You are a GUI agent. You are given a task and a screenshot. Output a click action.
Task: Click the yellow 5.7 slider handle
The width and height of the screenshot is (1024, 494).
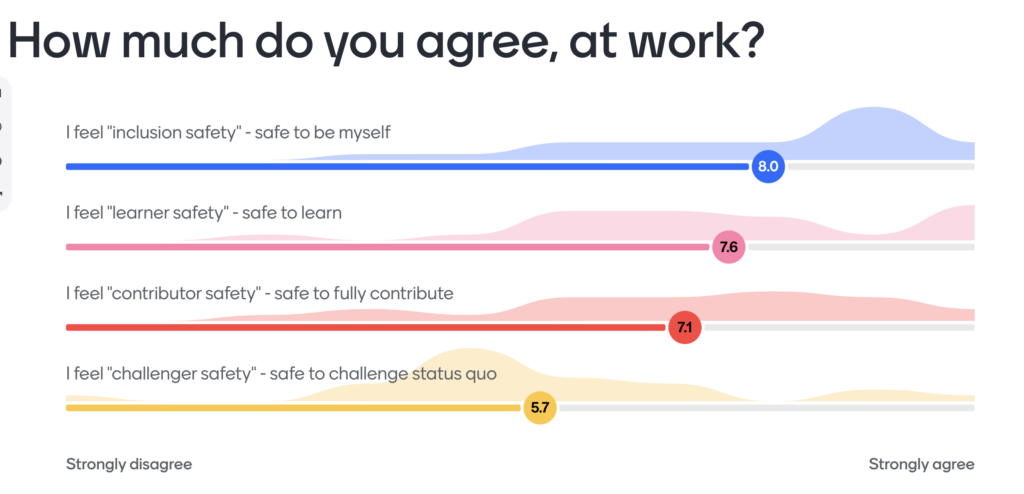pos(540,408)
